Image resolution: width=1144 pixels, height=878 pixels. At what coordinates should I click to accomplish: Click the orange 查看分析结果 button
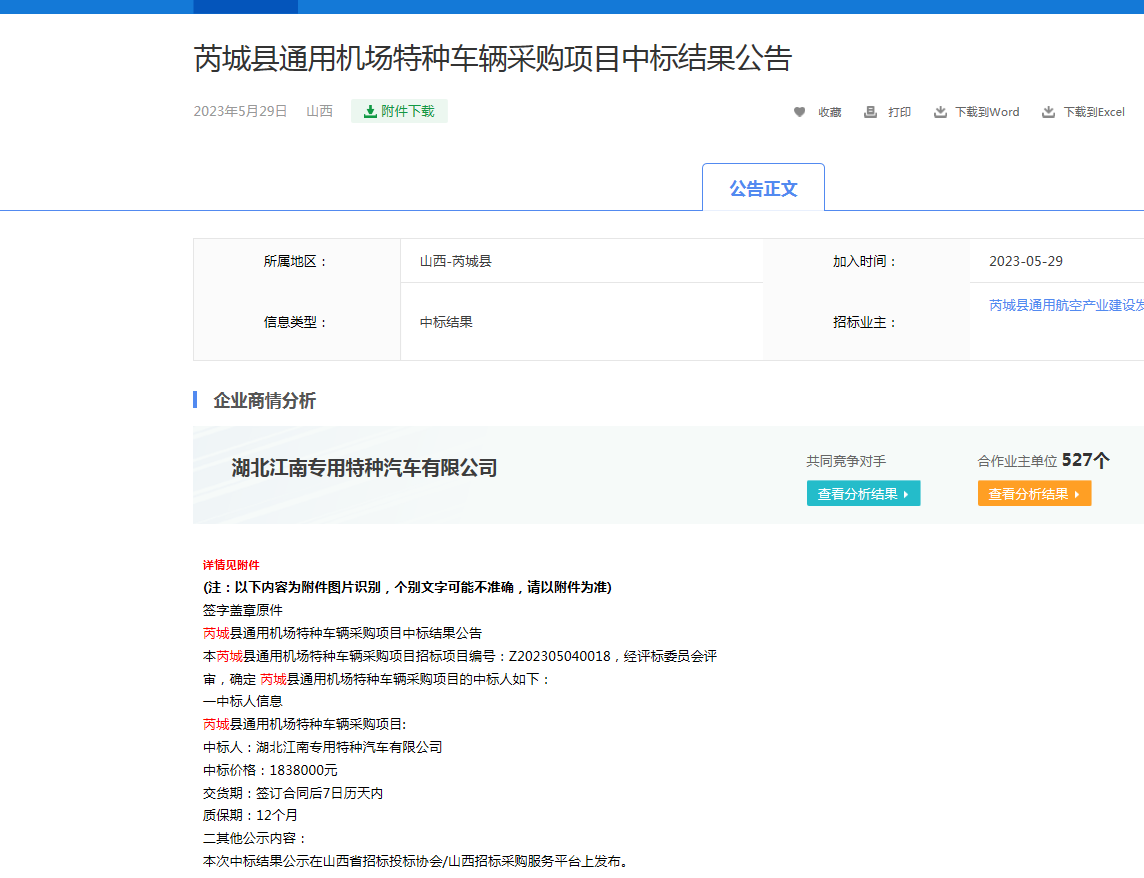(x=1034, y=493)
